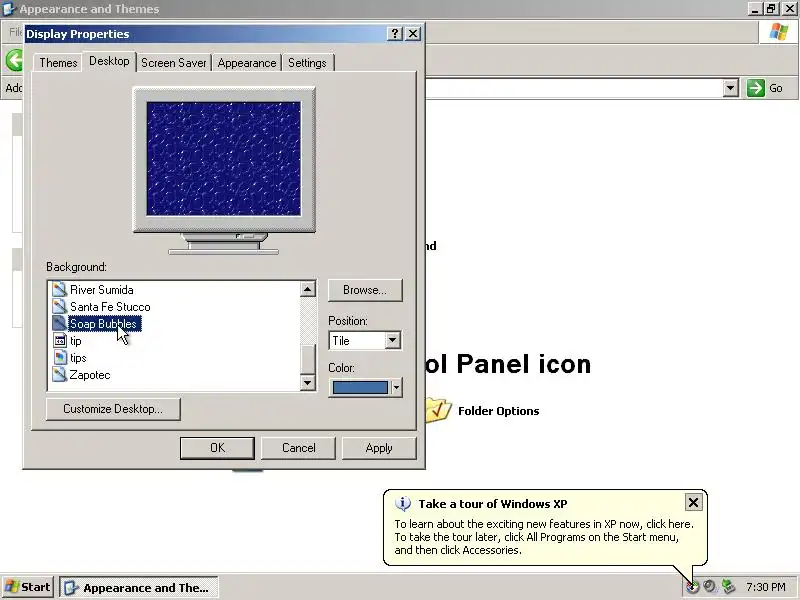
Task: Select the tips background entry
Action: (78, 358)
